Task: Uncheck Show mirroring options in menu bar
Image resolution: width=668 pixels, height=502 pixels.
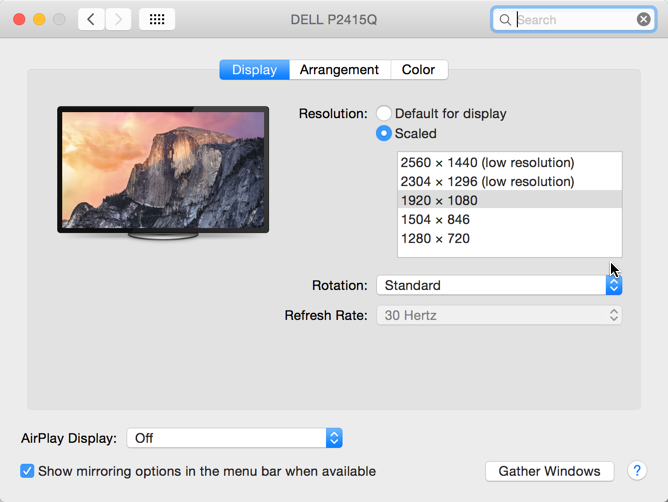Action: pos(27,471)
